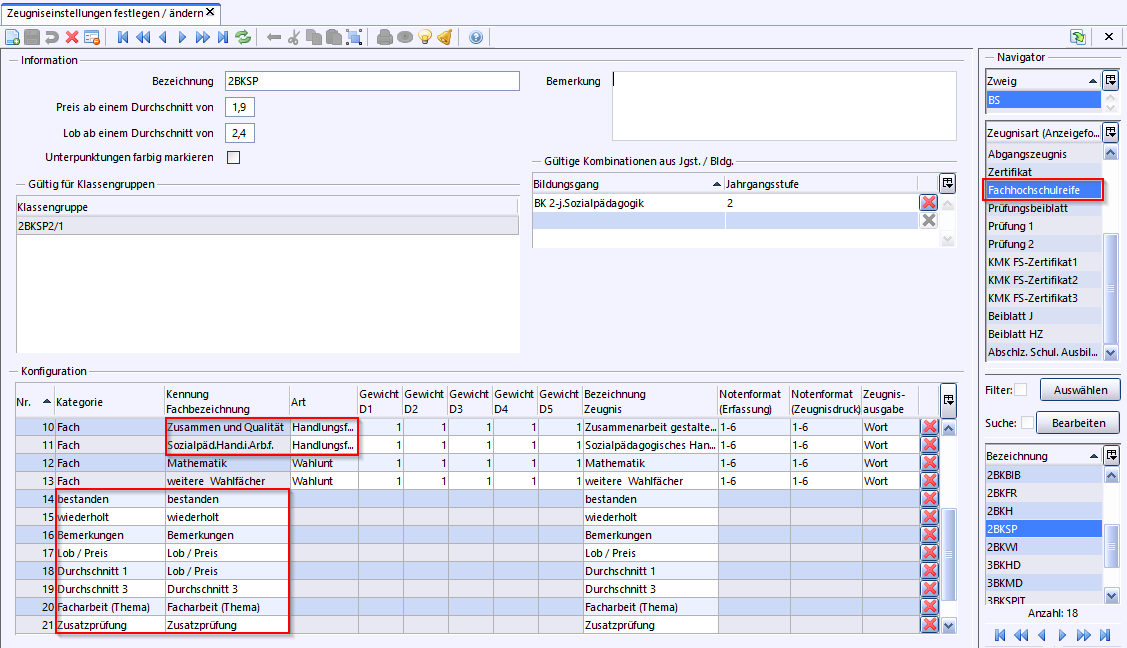Image resolution: width=1127 pixels, height=648 pixels.
Task: Open column chooser of Konfiguration table
Action: point(948,400)
